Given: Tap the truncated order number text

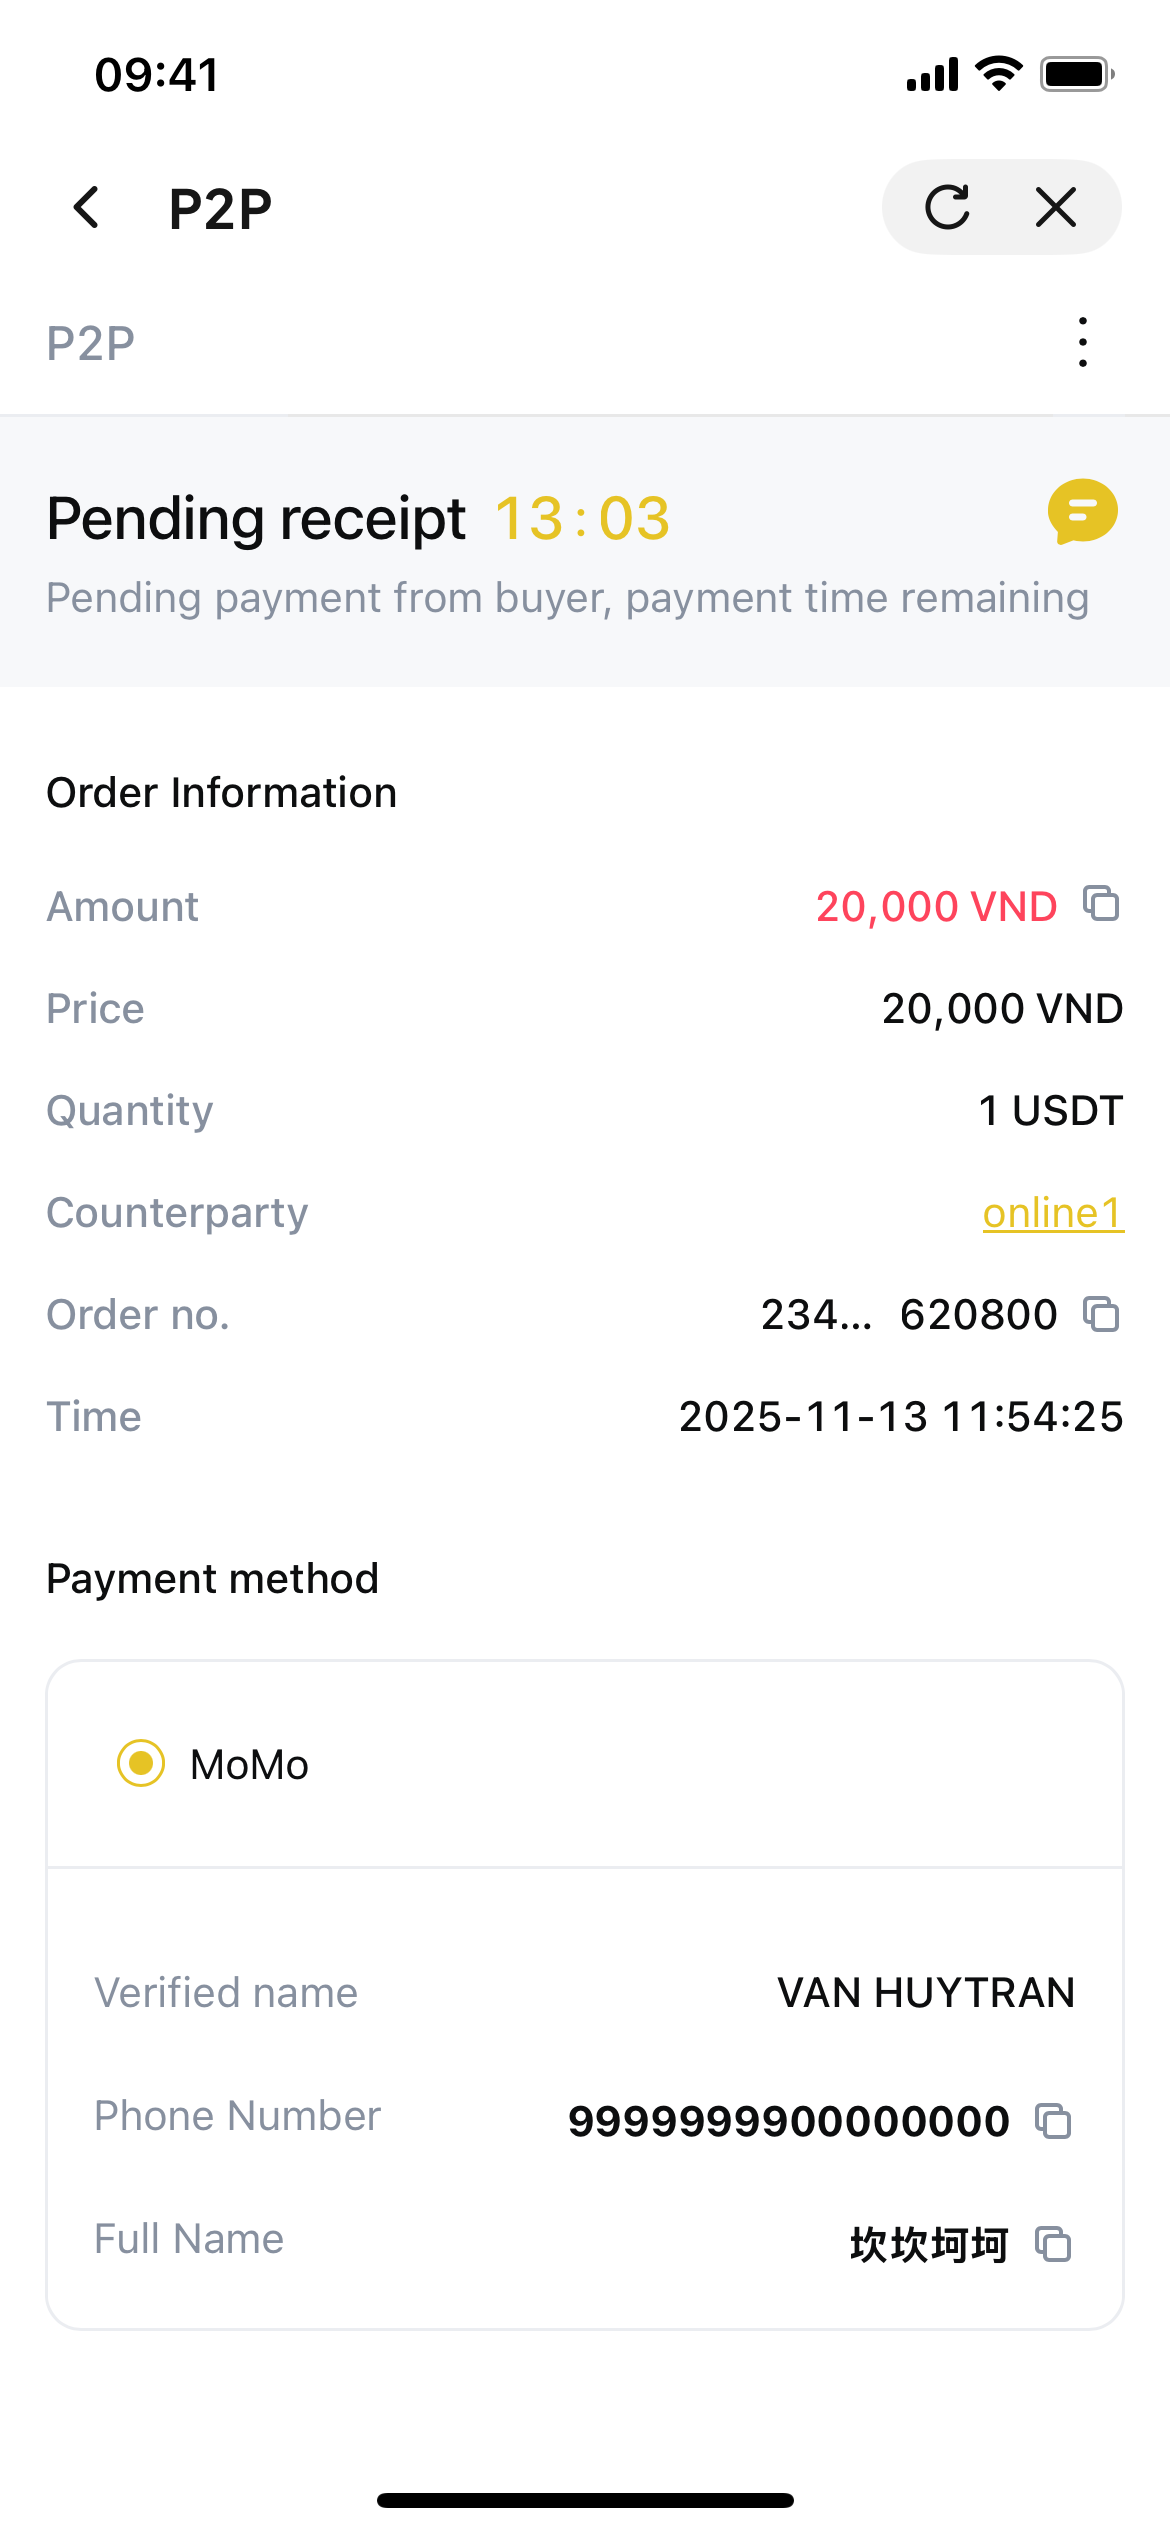Looking at the screenshot, I should pyautogui.click(x=908, y=1315).
